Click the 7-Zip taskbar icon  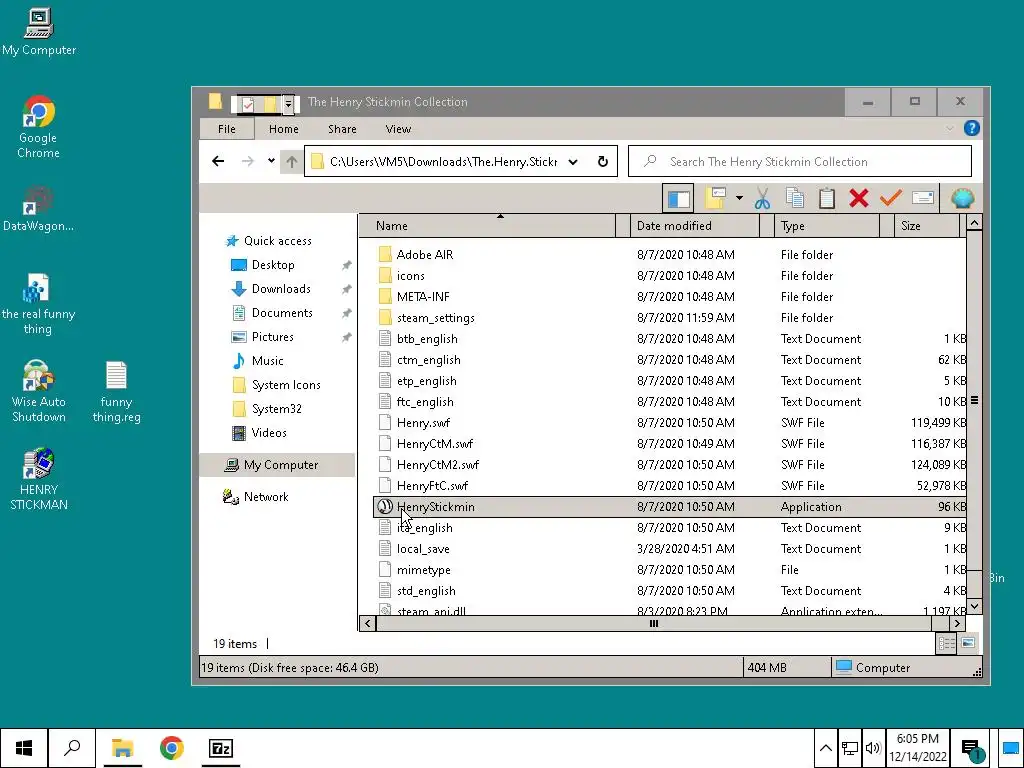point(220,748)
